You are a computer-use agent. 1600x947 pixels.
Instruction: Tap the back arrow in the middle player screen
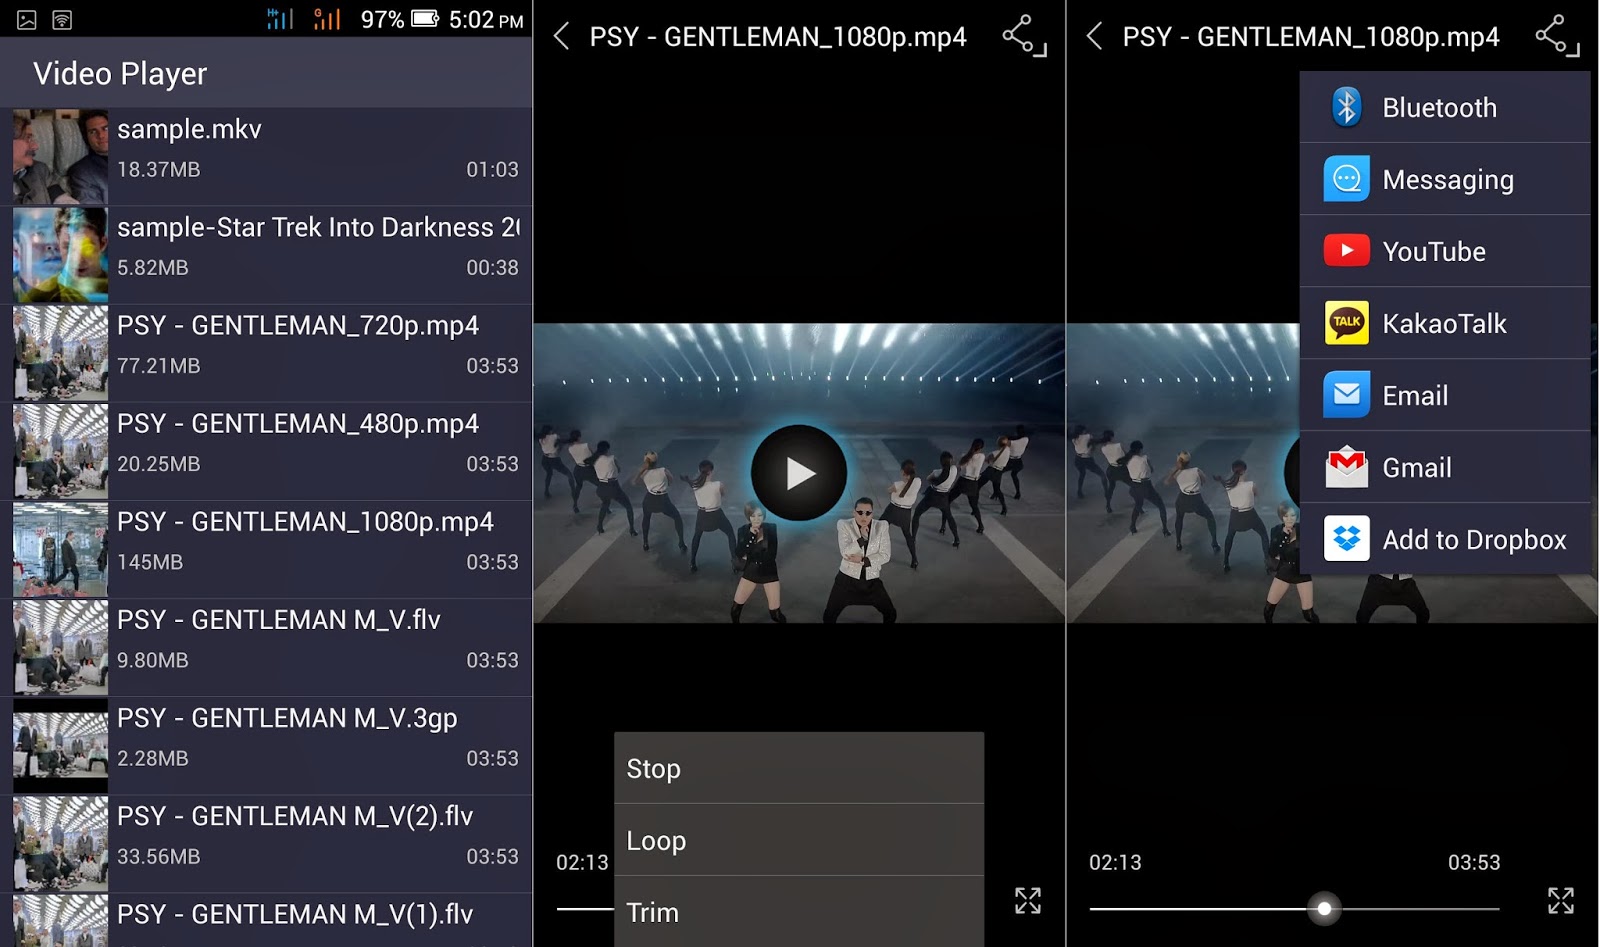tap(562, 37)
